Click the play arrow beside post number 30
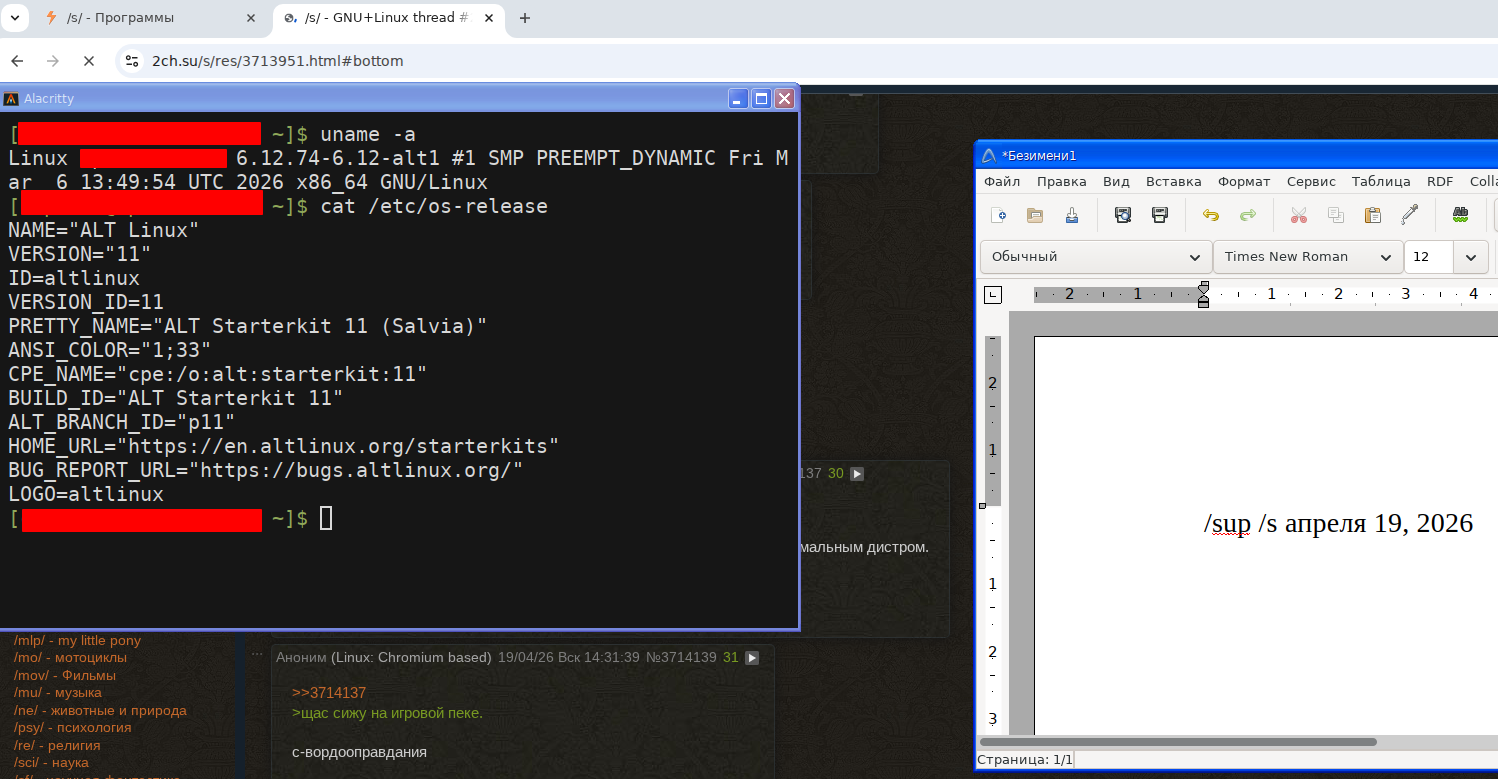The height and width of the screenshot is (779, 1498). 856,474
